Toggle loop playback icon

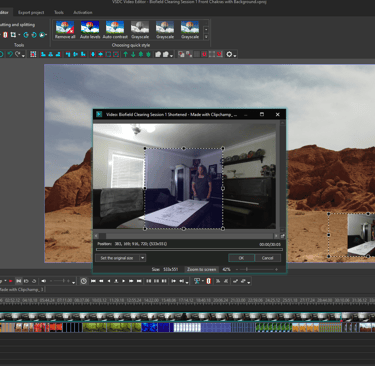pos(34,281)
